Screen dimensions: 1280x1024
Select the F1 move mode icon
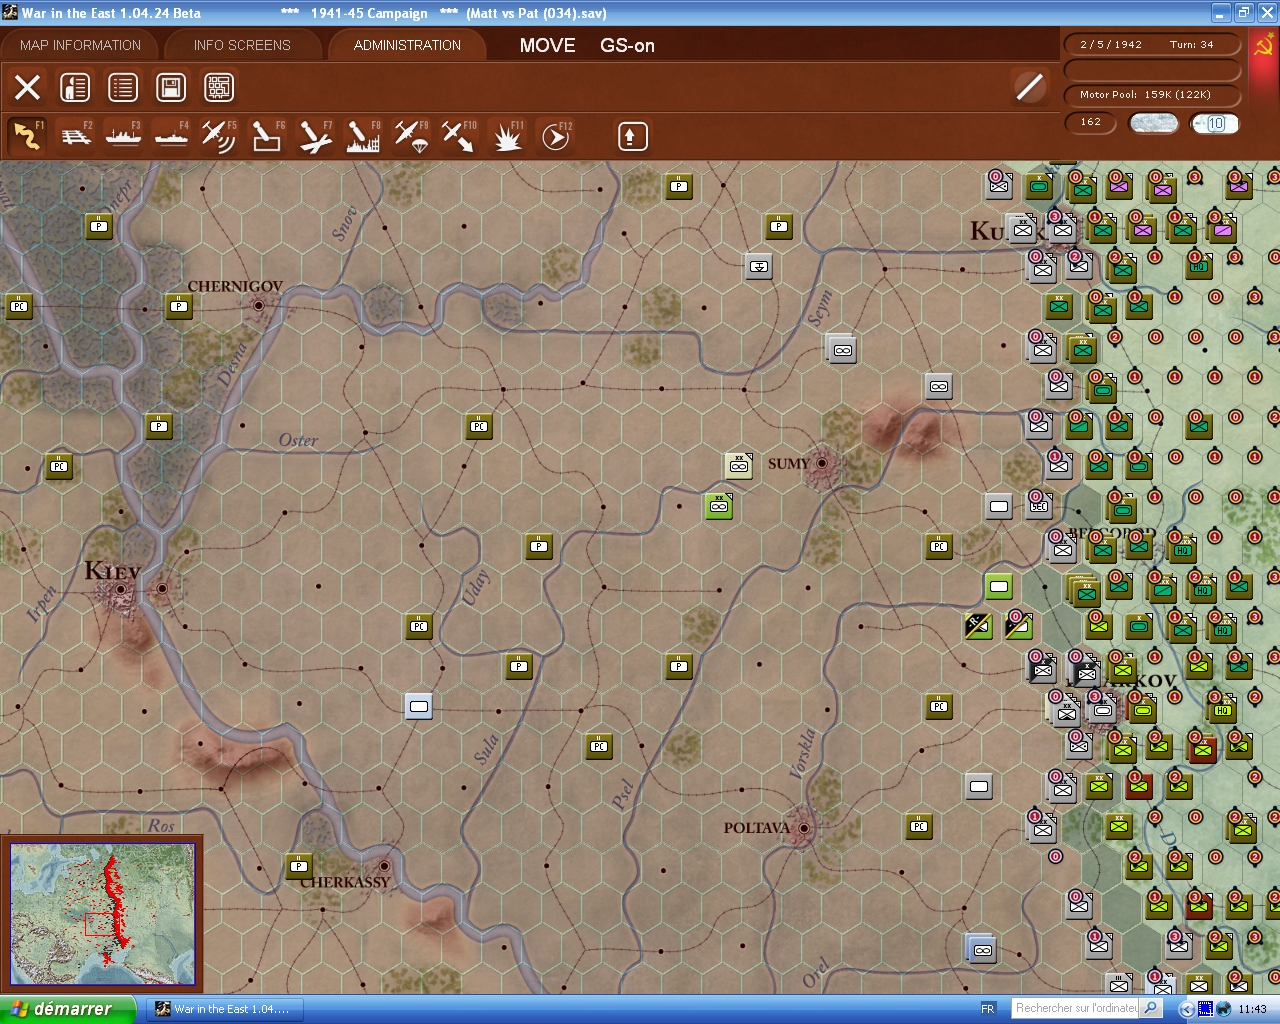(x=28, y=136)
